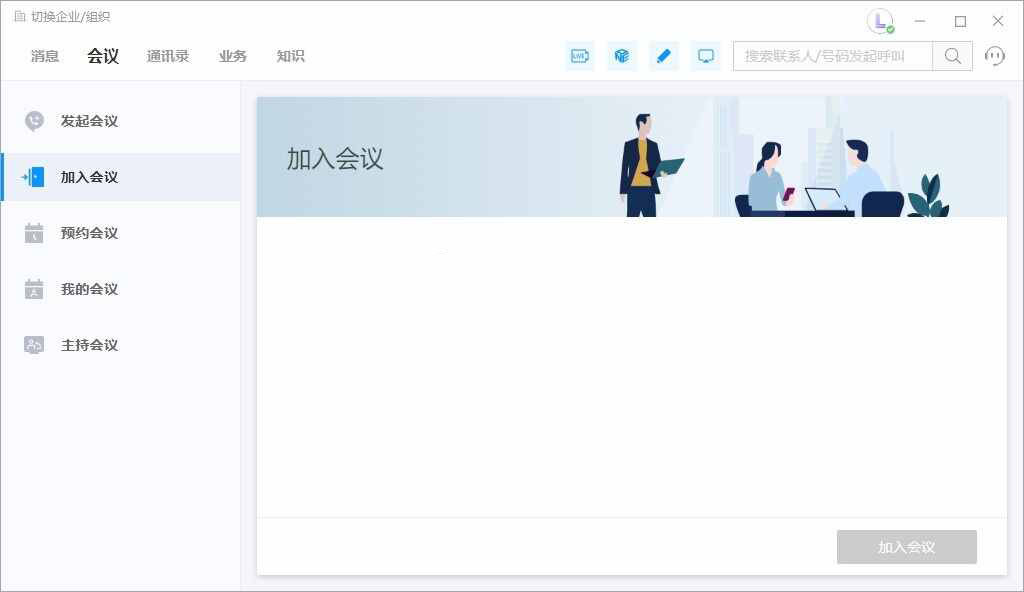Viewport: 1024px width, 592px height.
Task: Click the 预约会议 calendar icon
Action: click(x=33, y=232)
